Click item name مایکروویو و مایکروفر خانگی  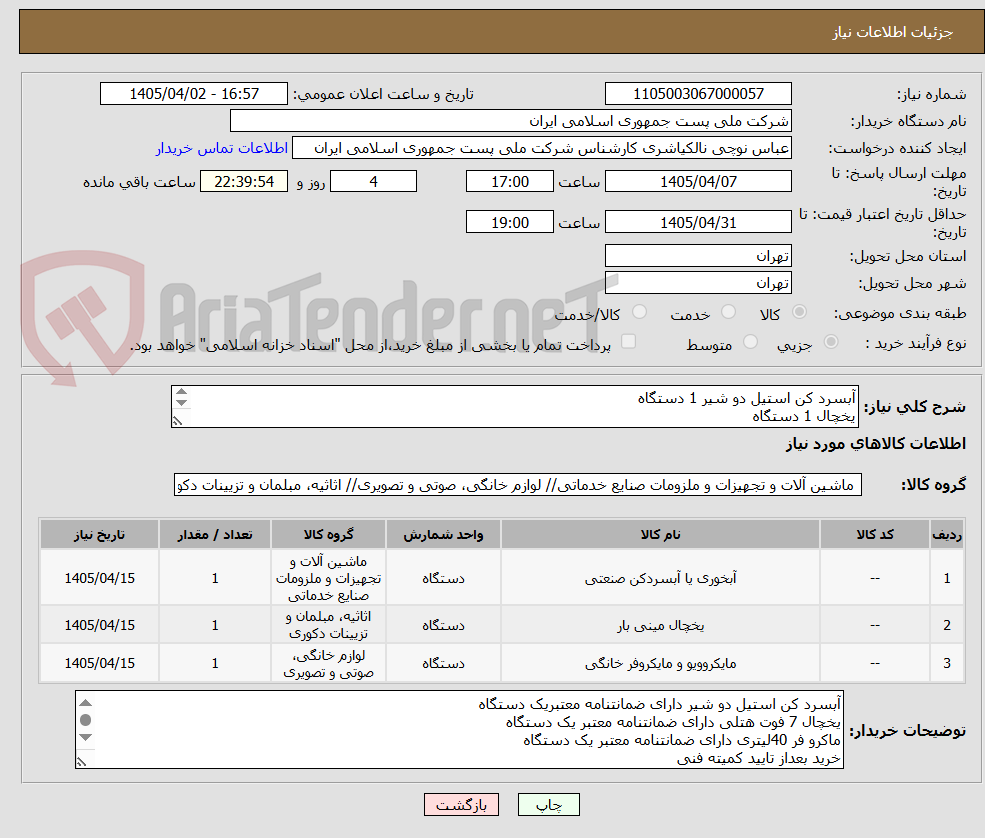point(660,663)
